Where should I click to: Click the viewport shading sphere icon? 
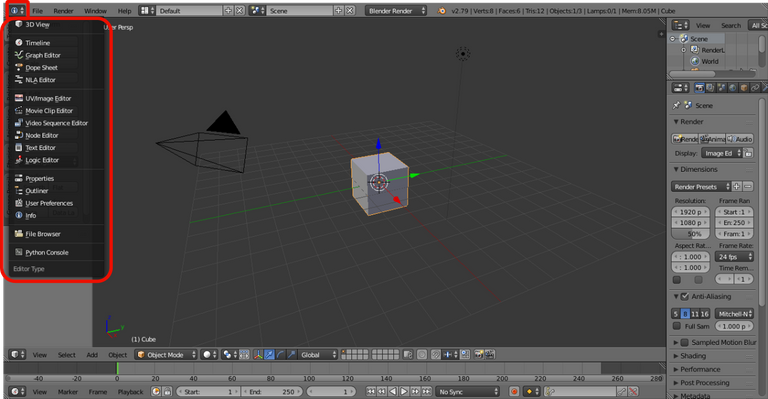(x=209, y=355)
